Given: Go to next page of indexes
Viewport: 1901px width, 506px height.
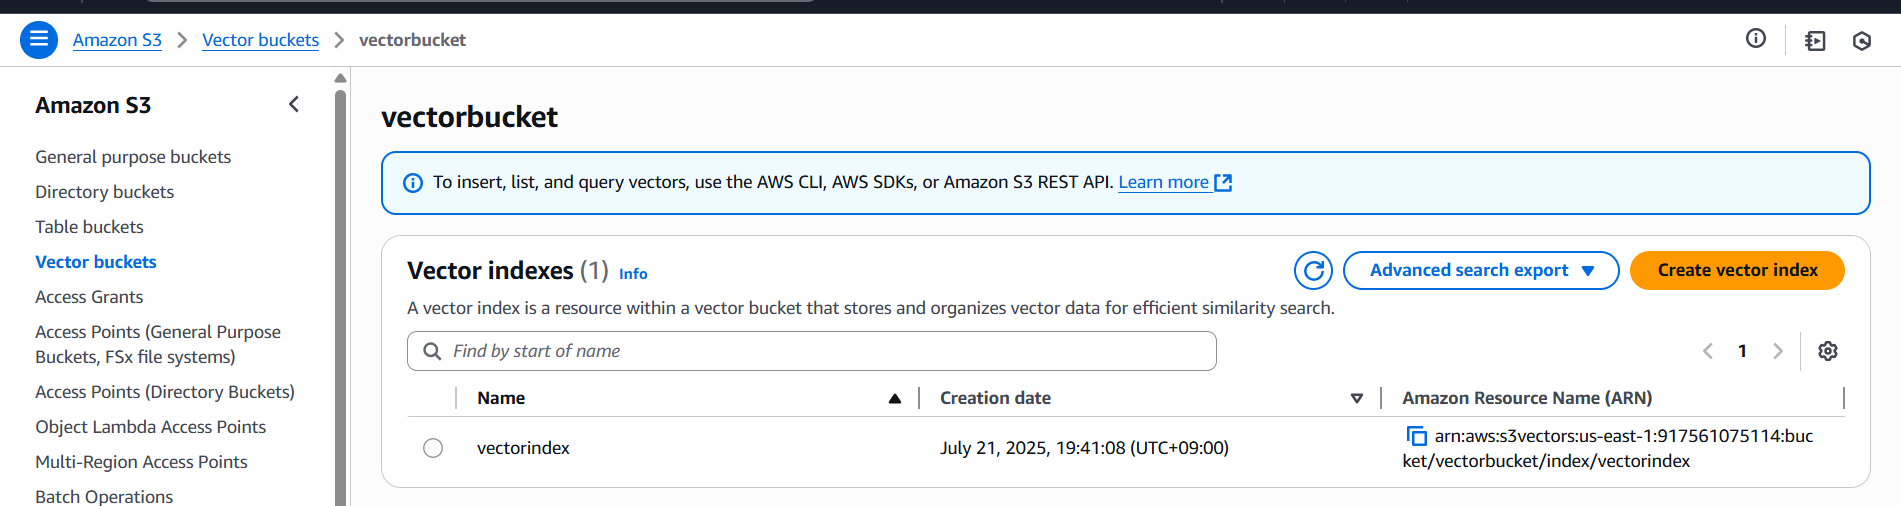Looking at the screenshot, I should [x=1778, y=351].
